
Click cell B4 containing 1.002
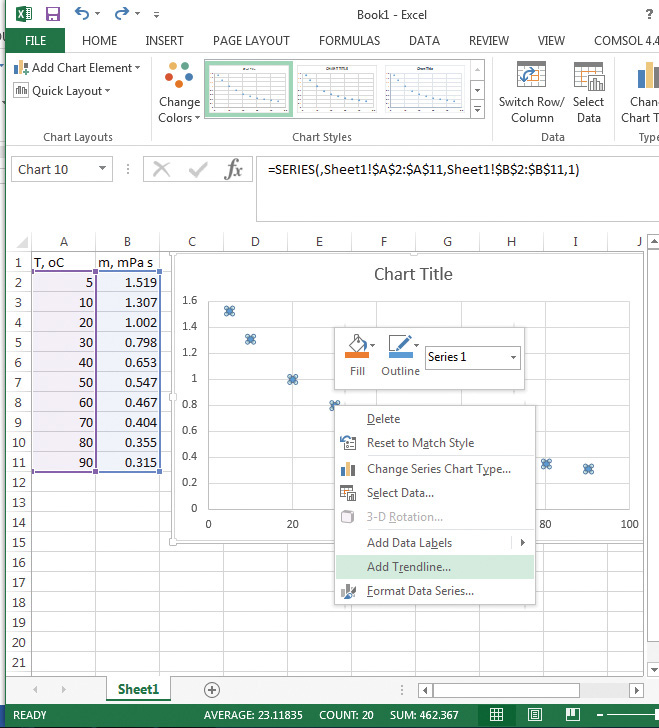pyautogui.click(x=128, y=321)
